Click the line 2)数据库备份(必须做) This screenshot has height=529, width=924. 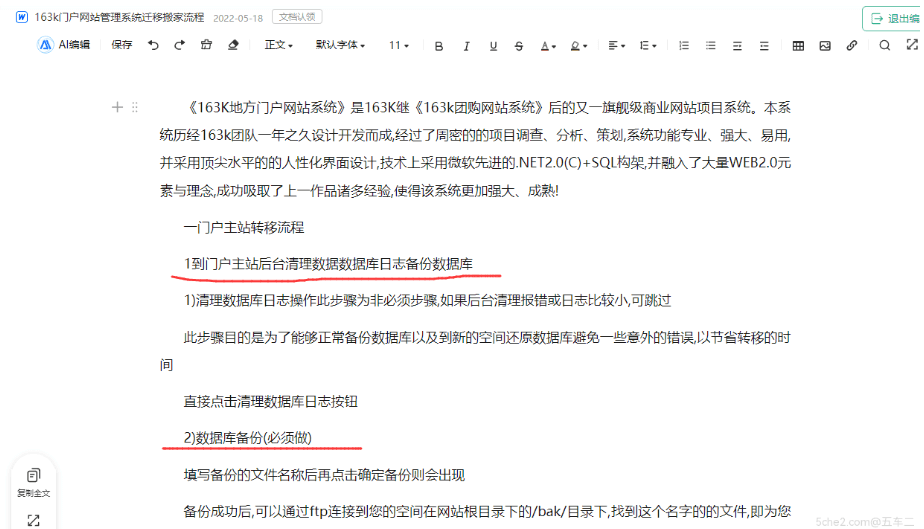point(248,438)
